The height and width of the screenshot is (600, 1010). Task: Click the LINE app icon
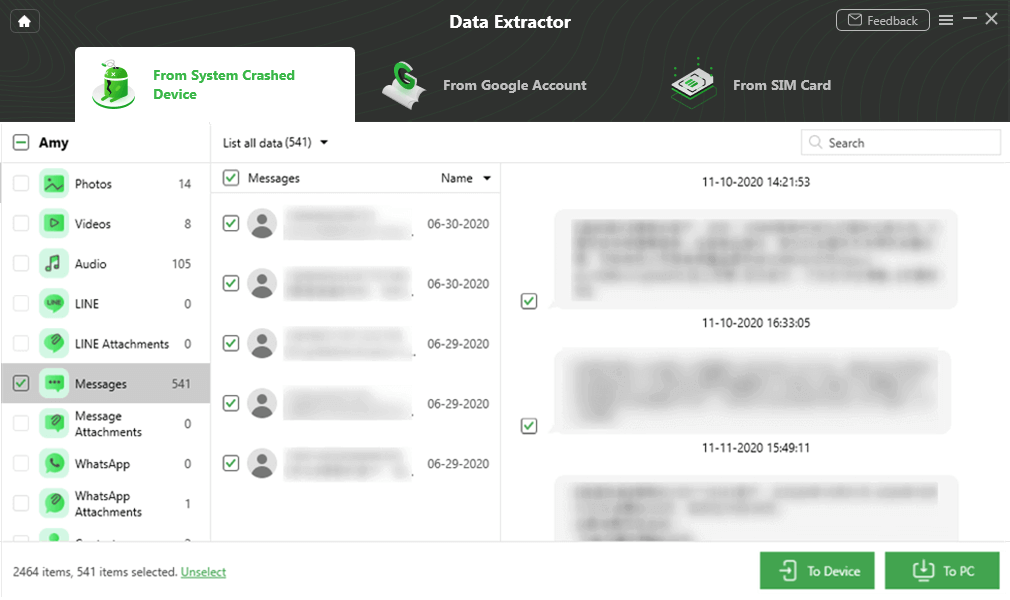pos(54,304)
